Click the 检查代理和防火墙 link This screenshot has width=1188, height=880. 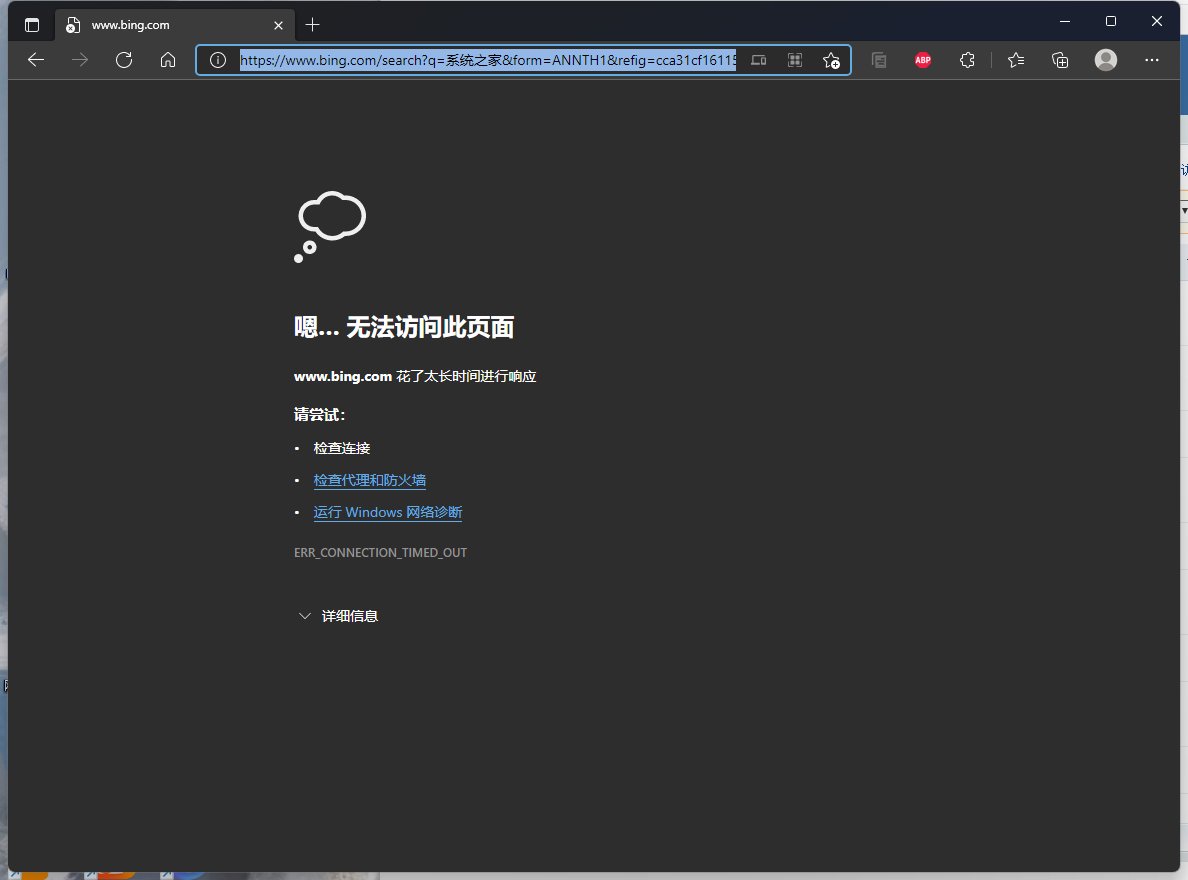[x=370, y=480]
